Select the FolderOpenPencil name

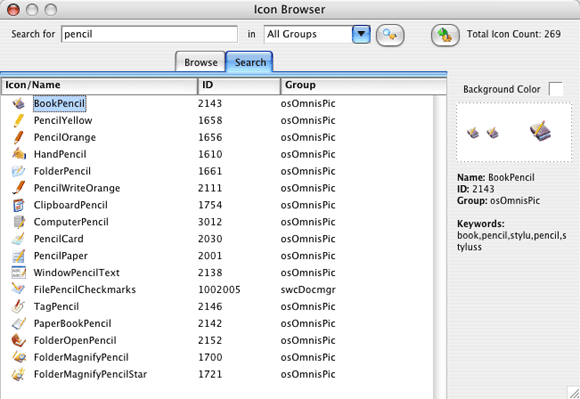coord(75,341)
